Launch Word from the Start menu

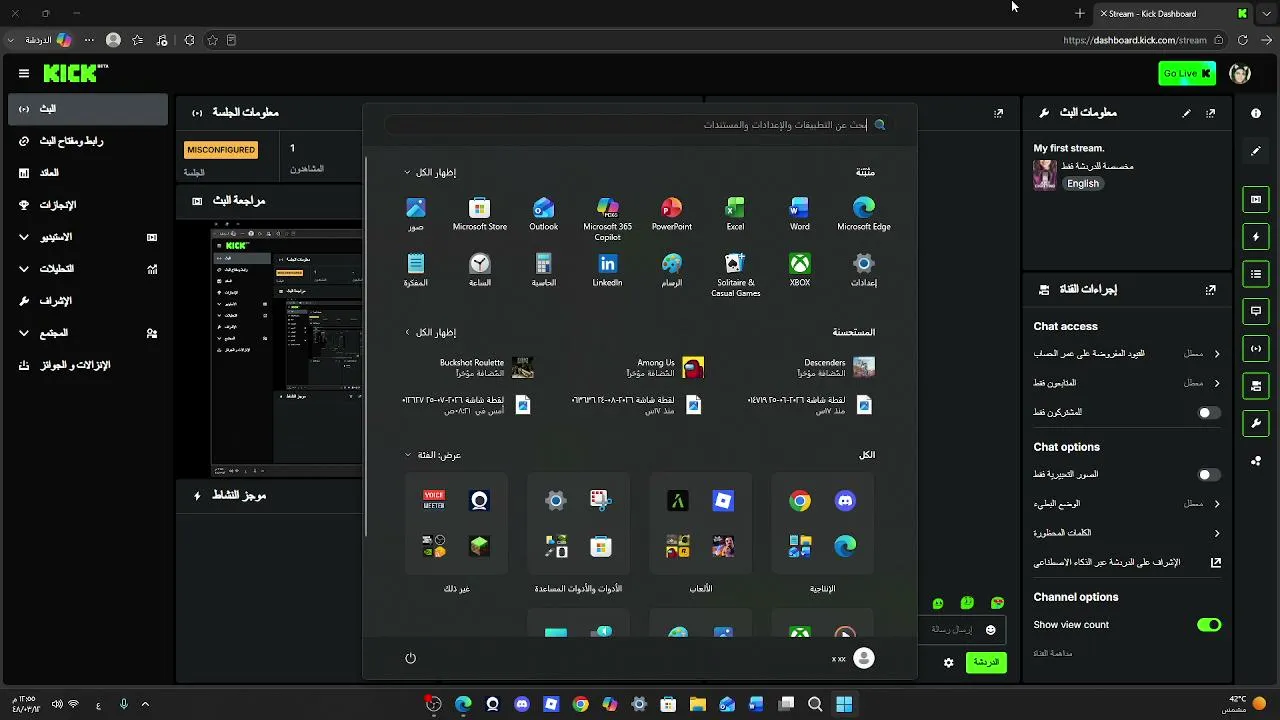800,214
